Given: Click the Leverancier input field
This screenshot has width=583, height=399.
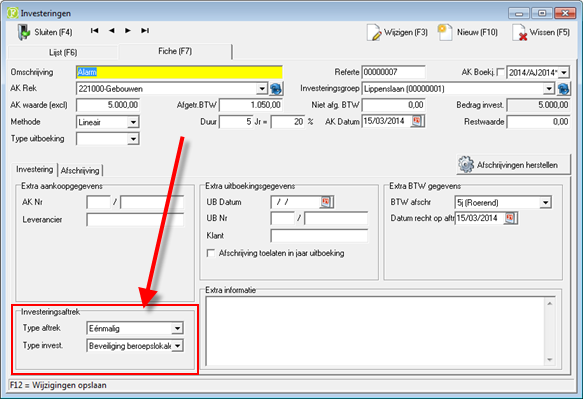Looking at the screenshot, I should [135, 220].
